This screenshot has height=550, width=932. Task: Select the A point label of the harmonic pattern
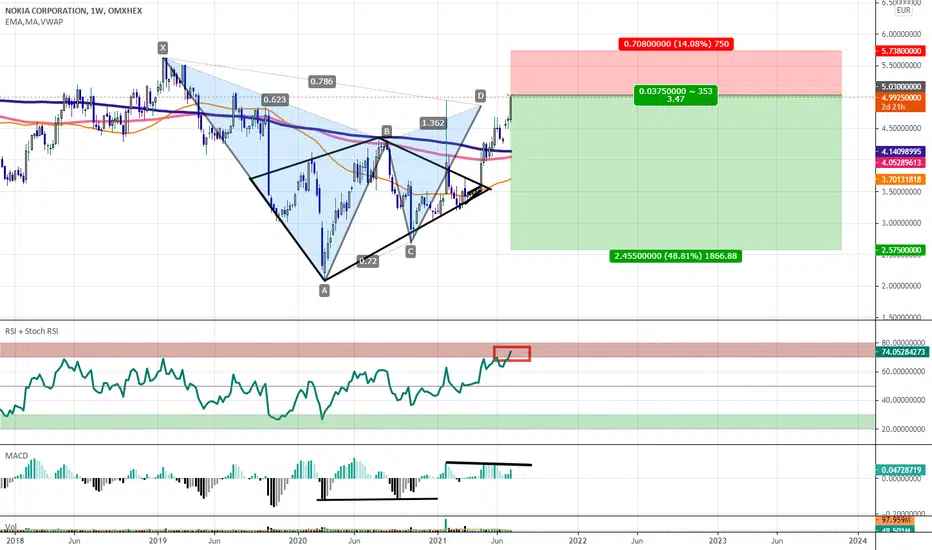click(x=324, y=290)
